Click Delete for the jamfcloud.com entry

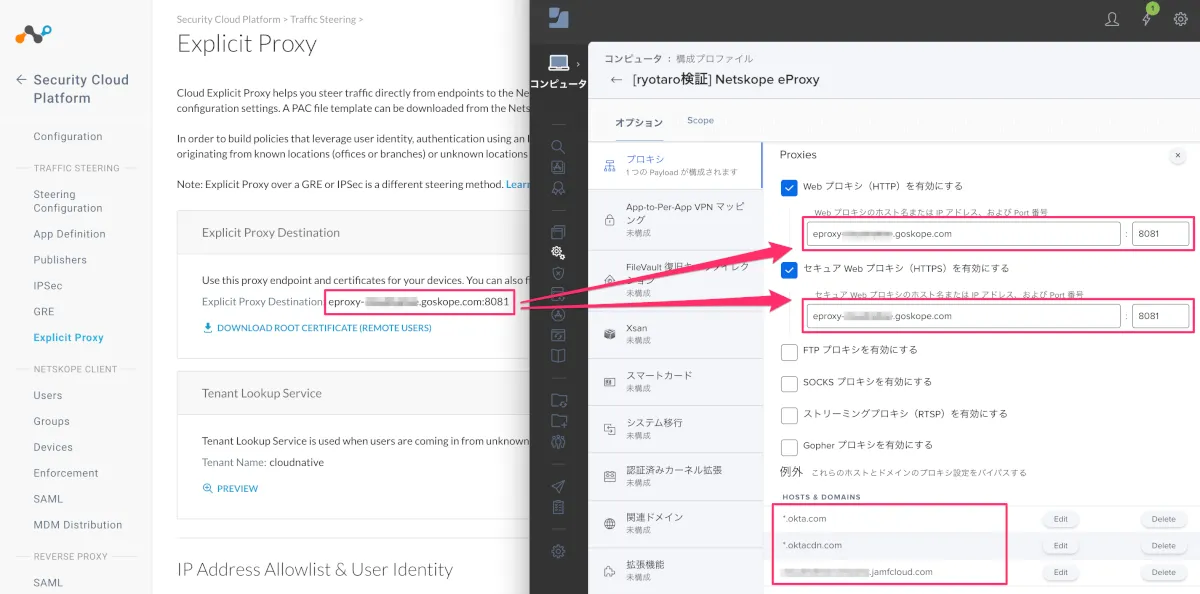[x=1163, y=572]
